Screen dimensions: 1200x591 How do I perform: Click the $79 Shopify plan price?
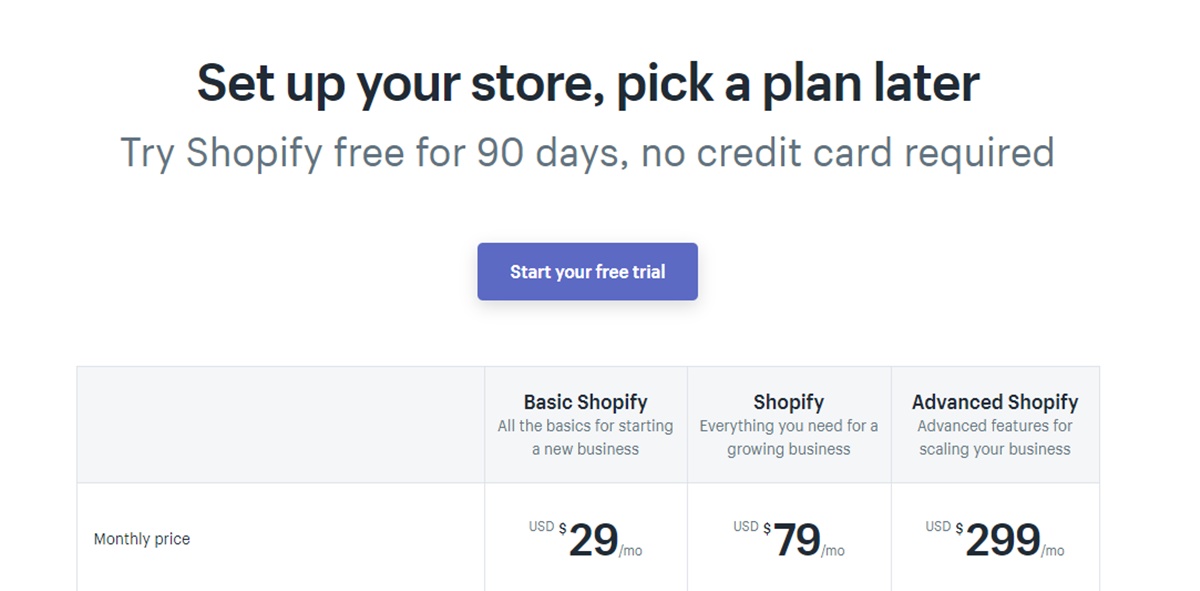tap(797, 541)
